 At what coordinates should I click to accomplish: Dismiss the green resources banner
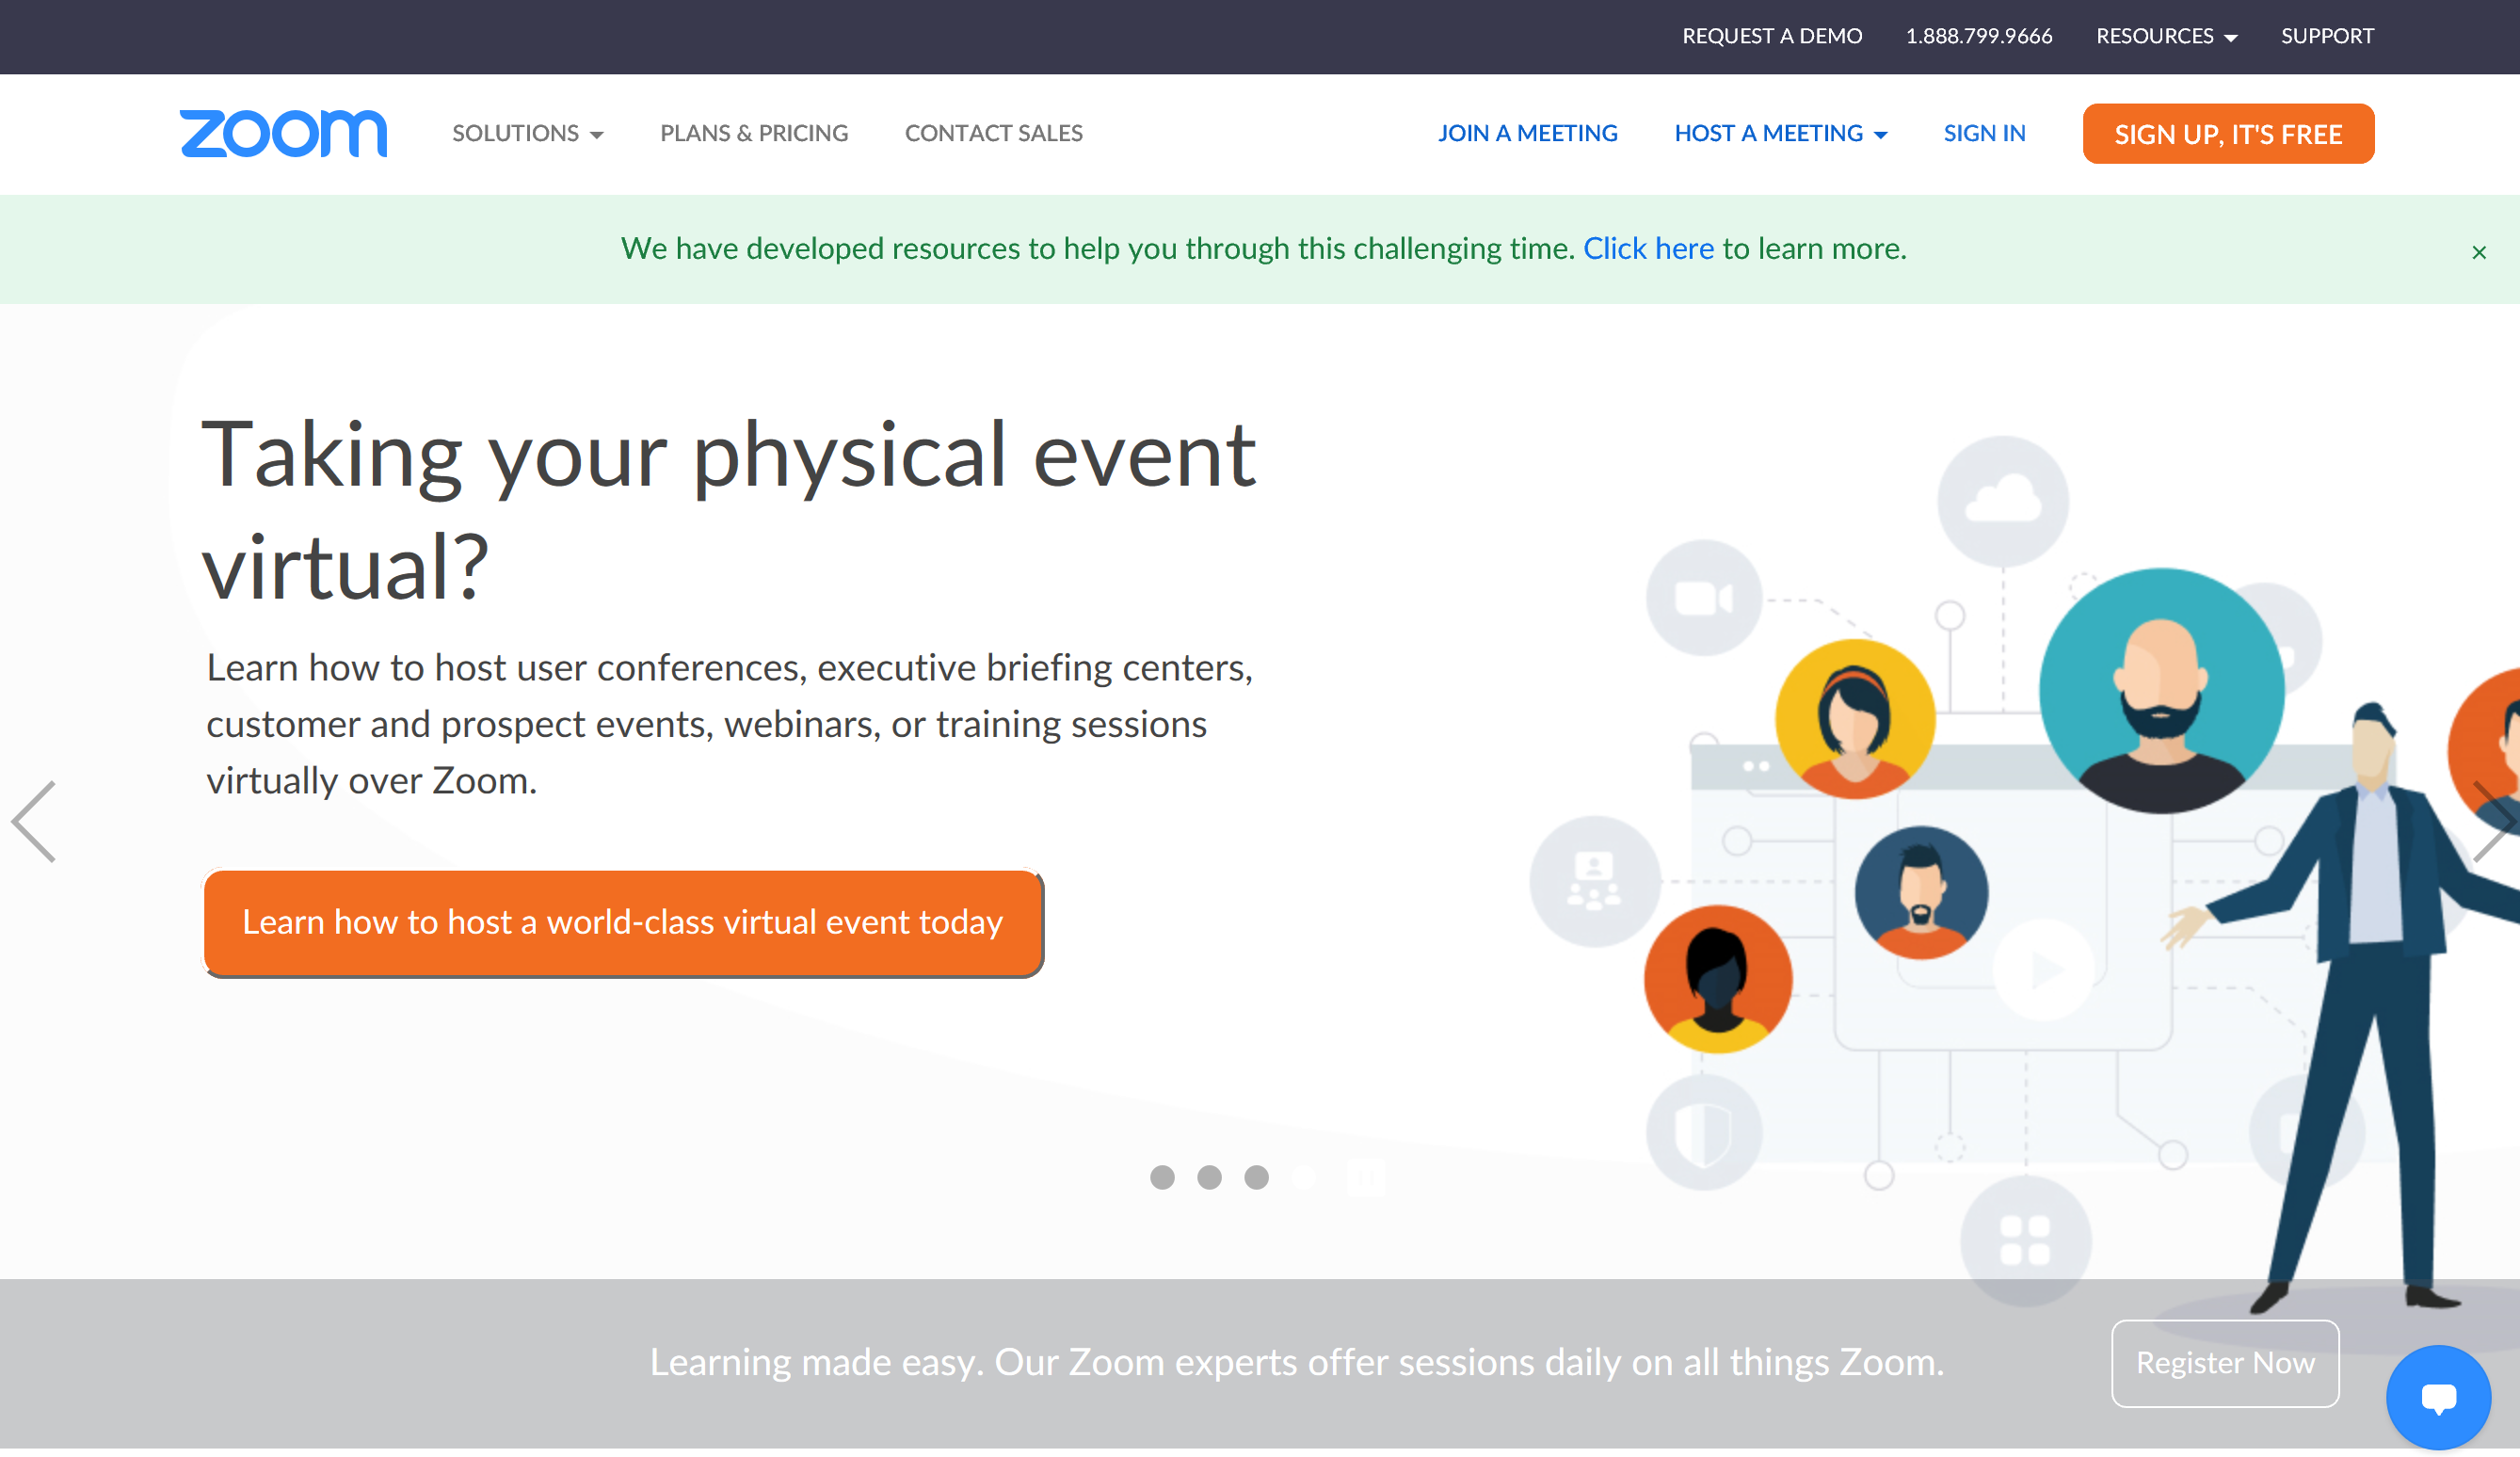click(x=2478, y=252)
